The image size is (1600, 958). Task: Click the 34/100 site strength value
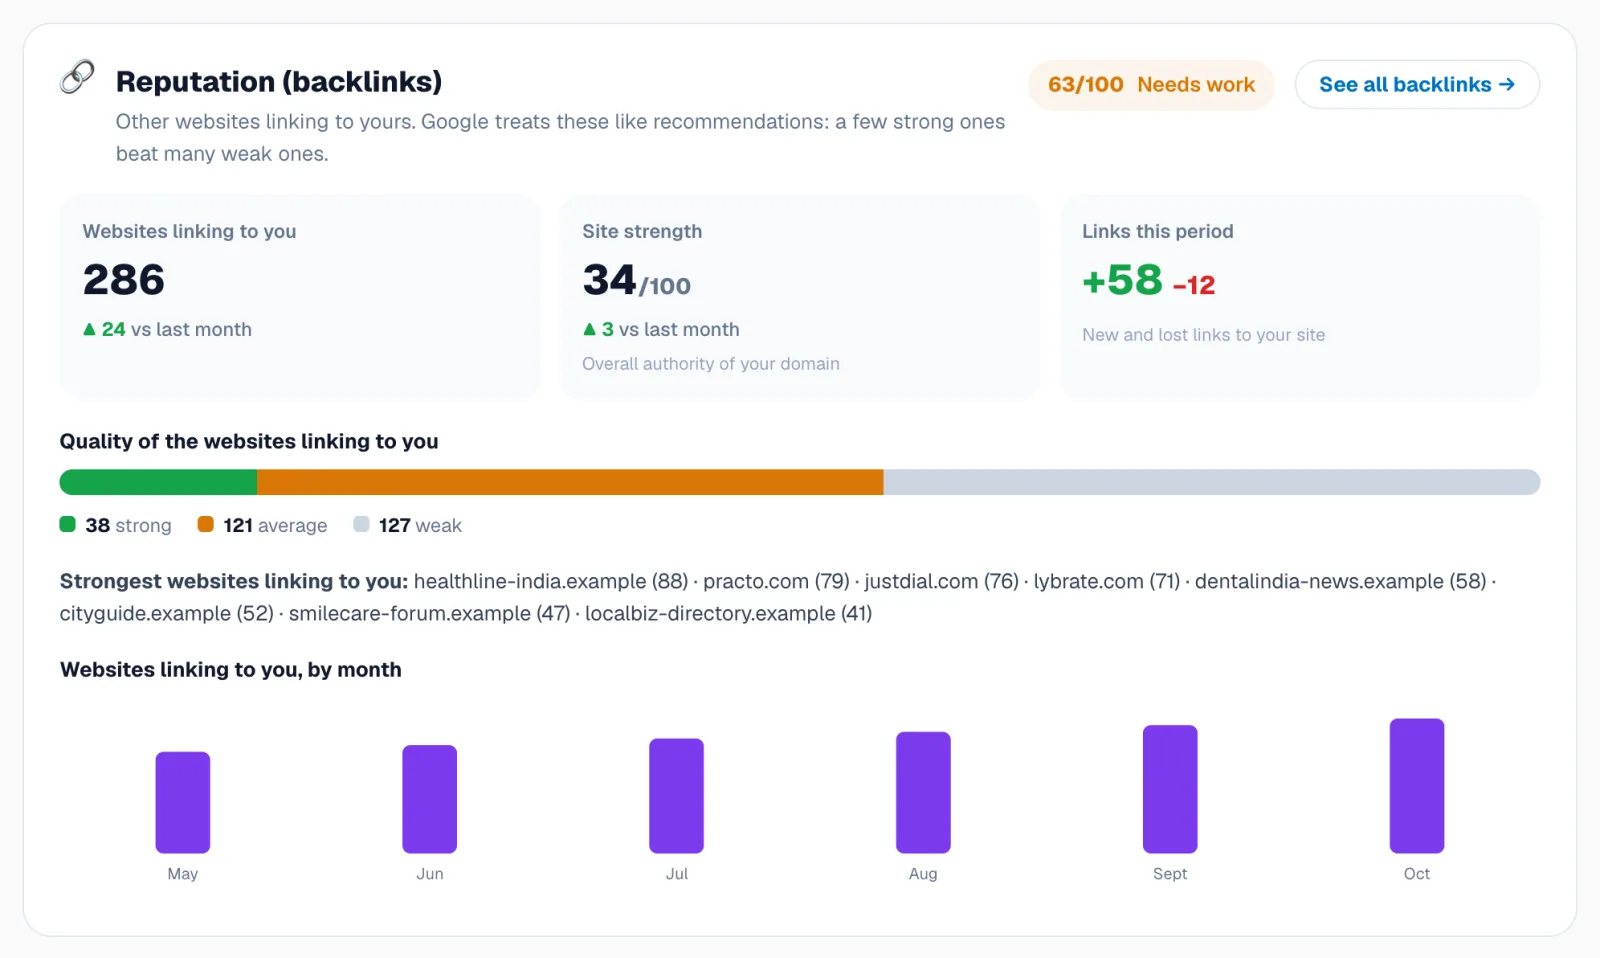[637, 280]
